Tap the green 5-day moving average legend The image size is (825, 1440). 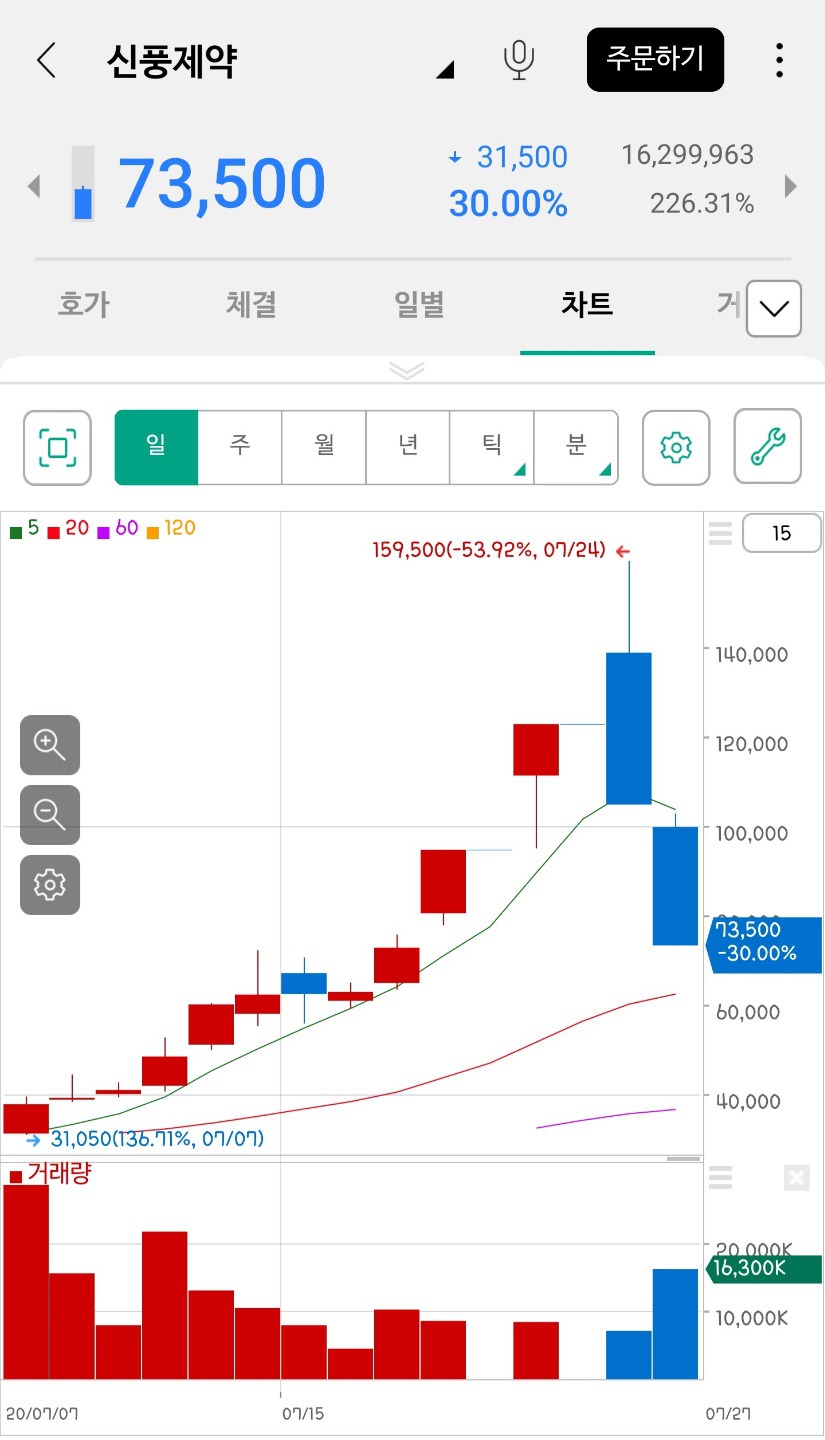24,528
